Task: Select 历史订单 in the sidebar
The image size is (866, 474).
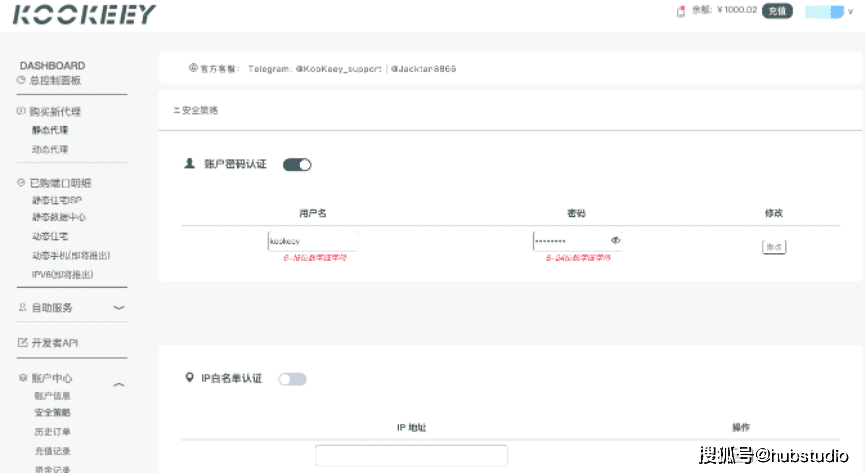Action: [52, 432]
